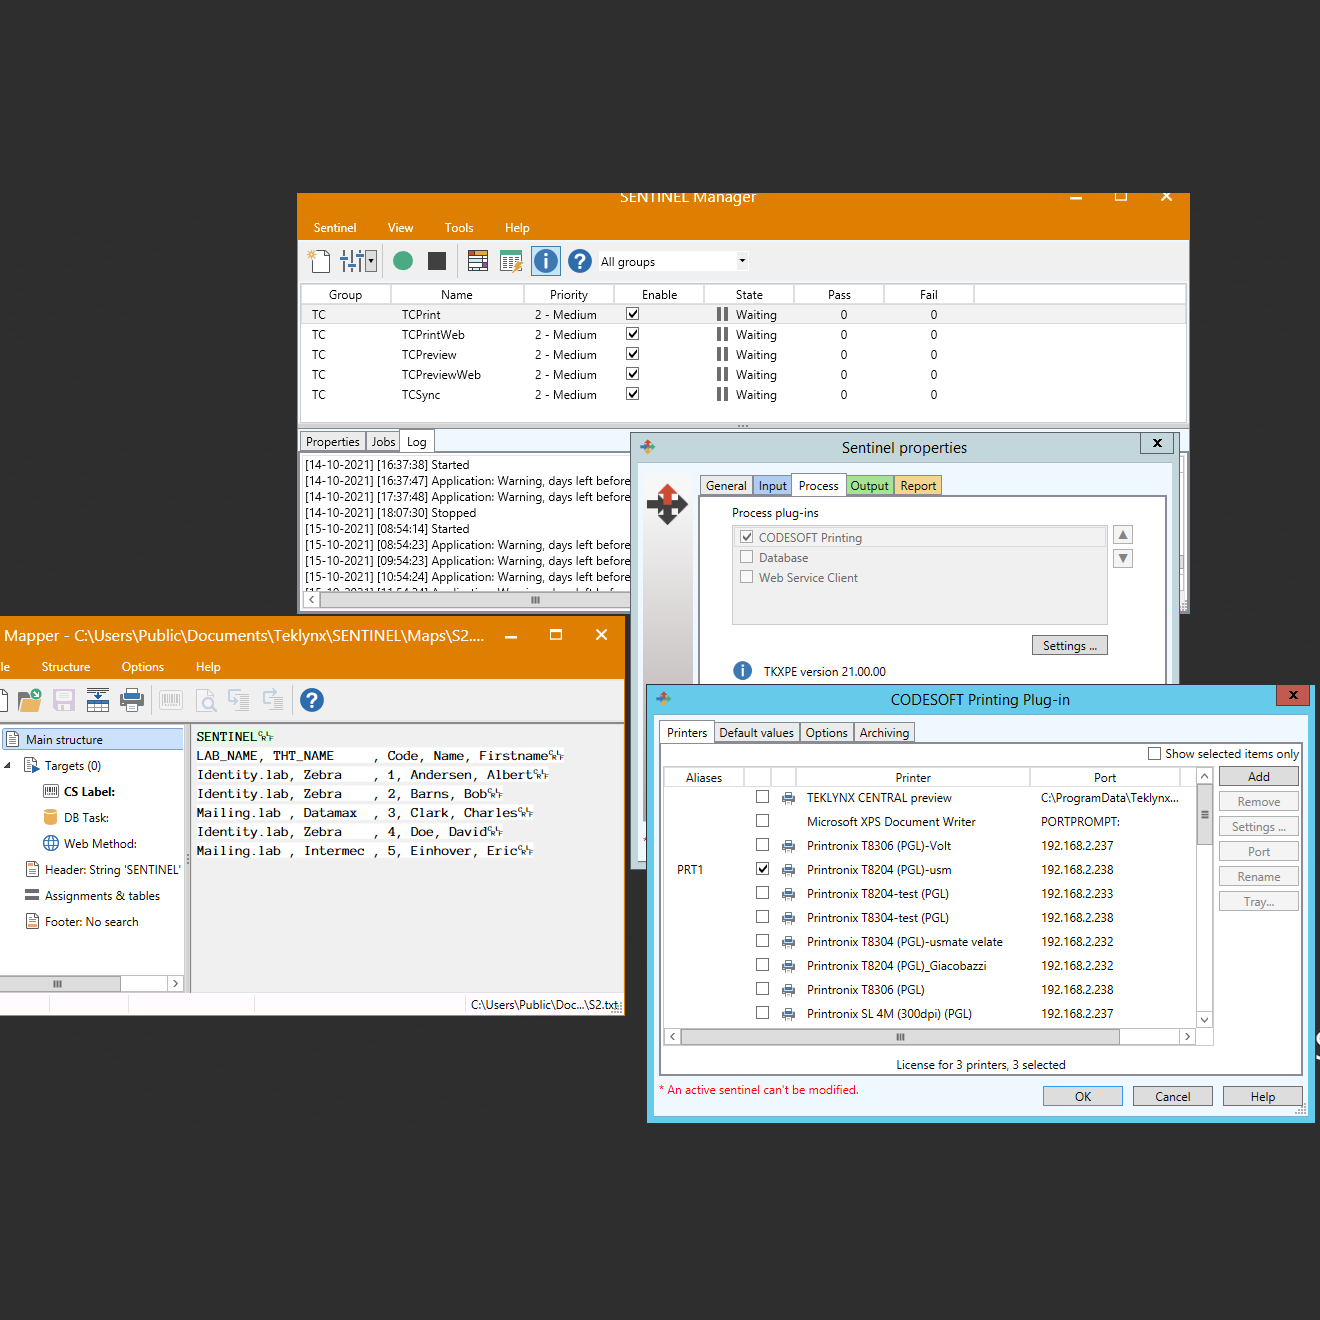Toggle the blue information icon in Manager toolbar
1320x1320 pixels.
pyautogui.click(x=546, y=261)
